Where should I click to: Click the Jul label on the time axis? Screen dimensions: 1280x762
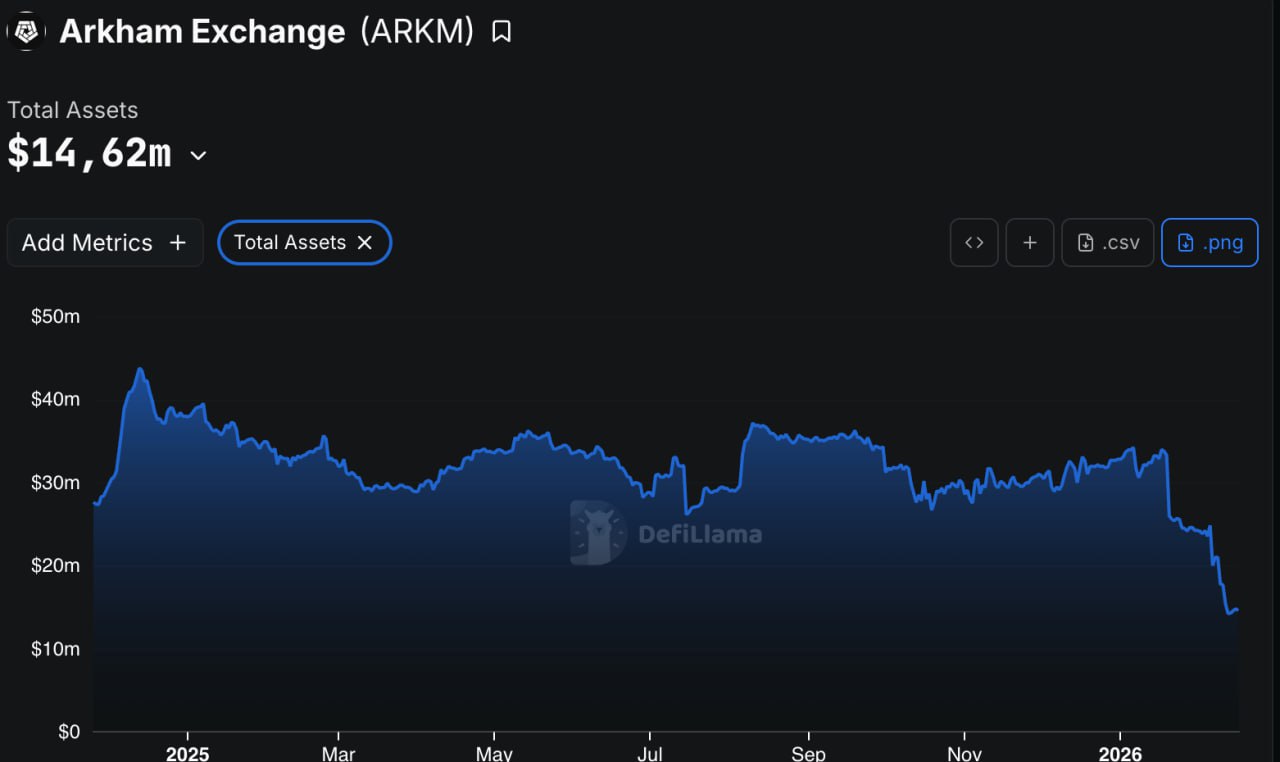click(650, 752)
